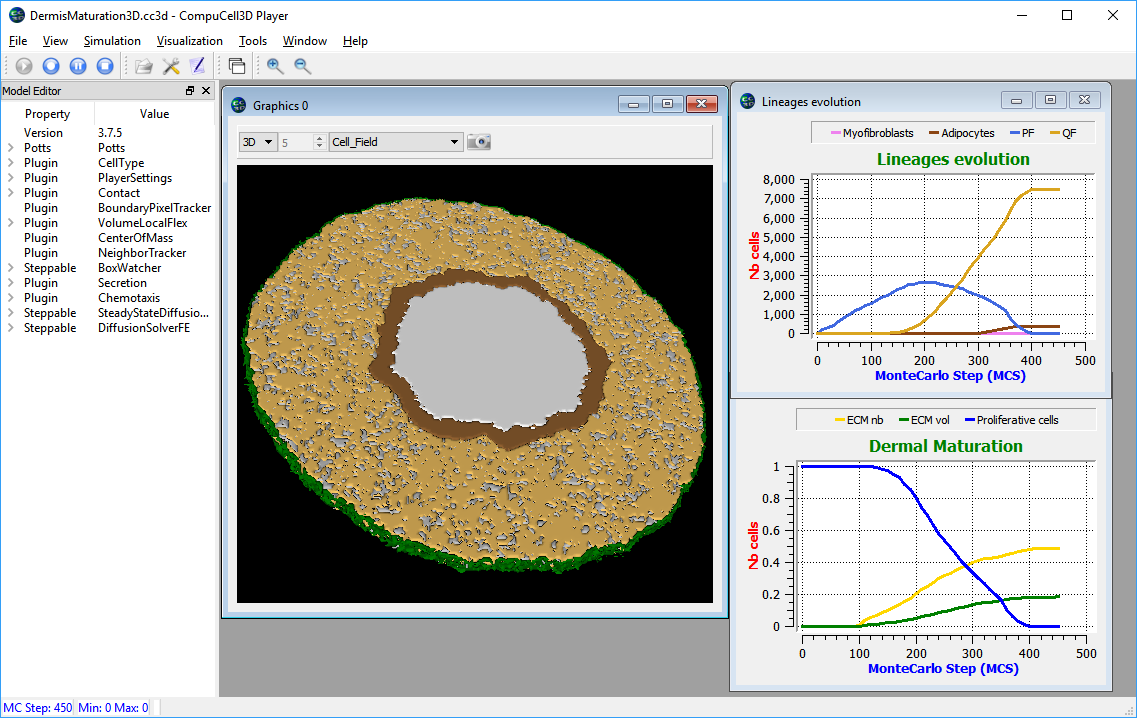
Task: Expand the Potts tree item
Action: tap(10, 148)
